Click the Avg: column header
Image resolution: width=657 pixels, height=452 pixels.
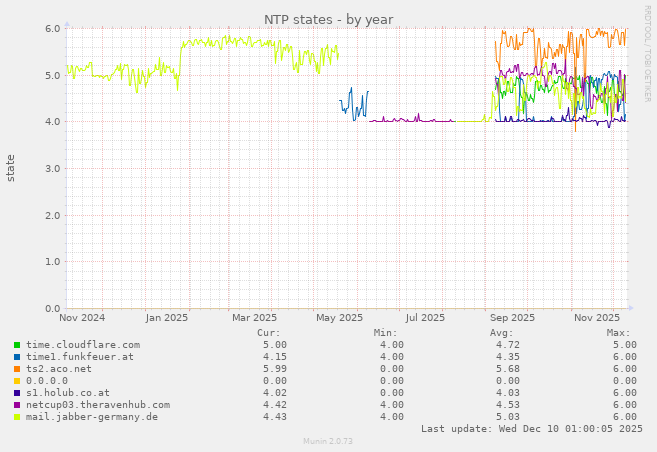pyautogui.click(x=502, y=333)
